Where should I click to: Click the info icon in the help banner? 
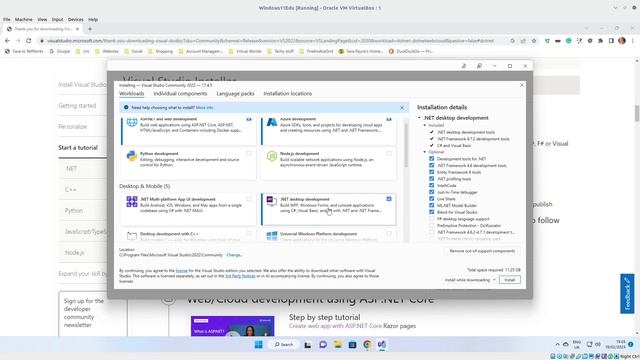click(126, 107)
